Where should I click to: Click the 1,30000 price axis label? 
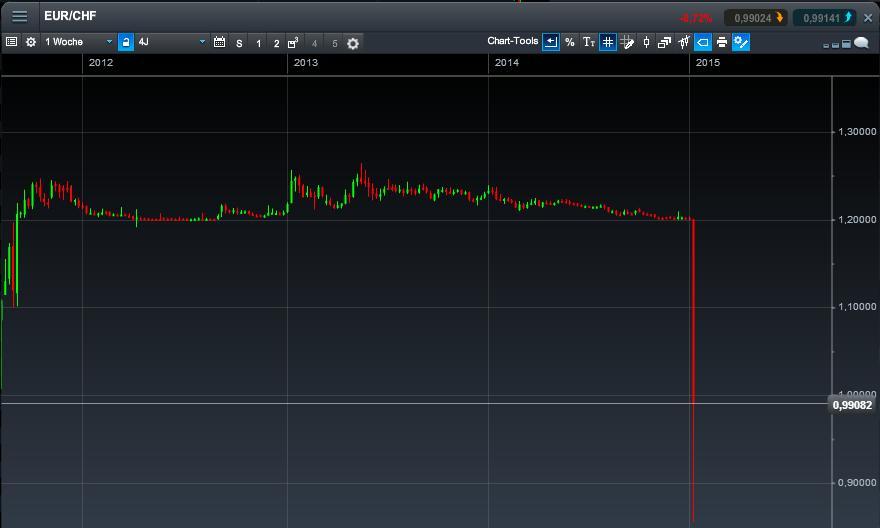click(x=857, y=132)
